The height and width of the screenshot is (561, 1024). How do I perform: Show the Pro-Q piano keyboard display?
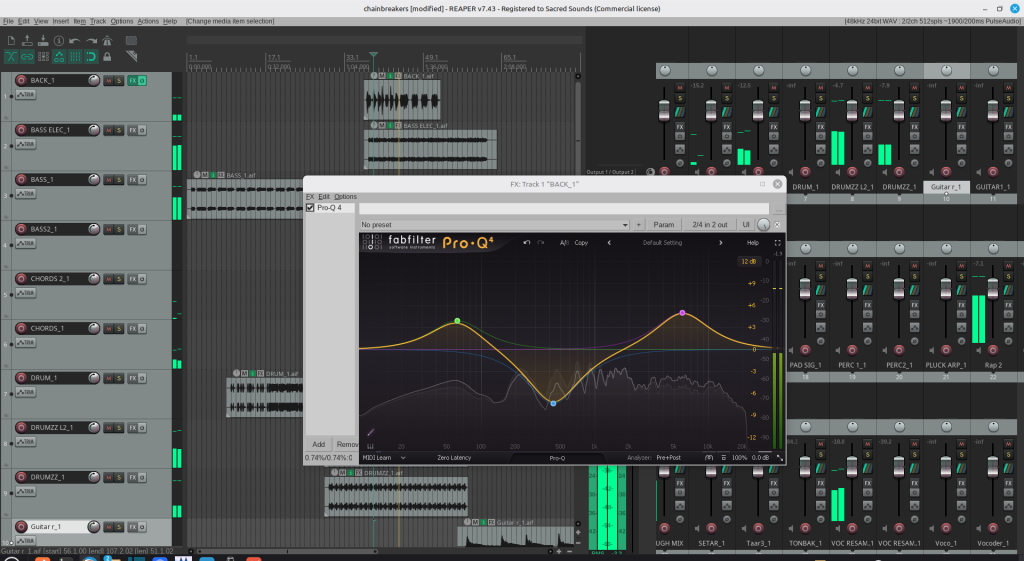click(x=370, y=446)
